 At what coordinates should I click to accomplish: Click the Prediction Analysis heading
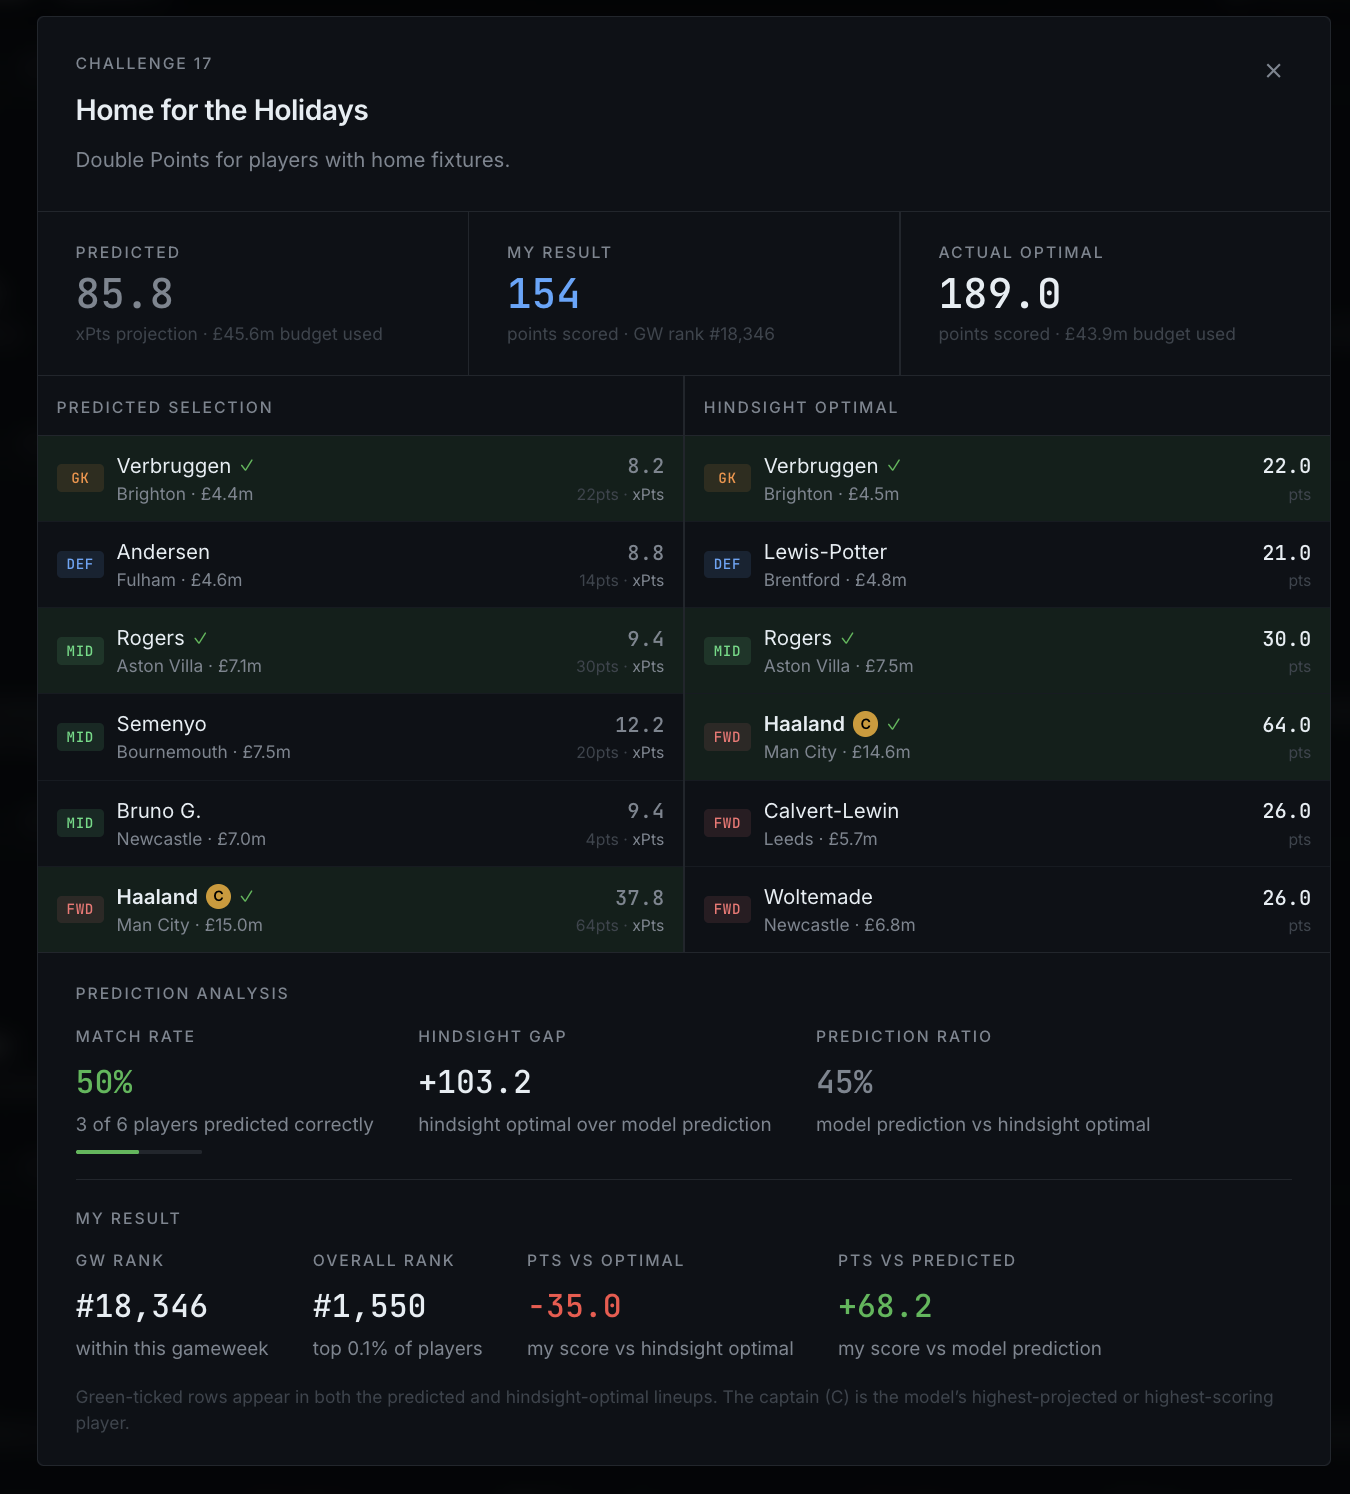[x=182, y=994]
